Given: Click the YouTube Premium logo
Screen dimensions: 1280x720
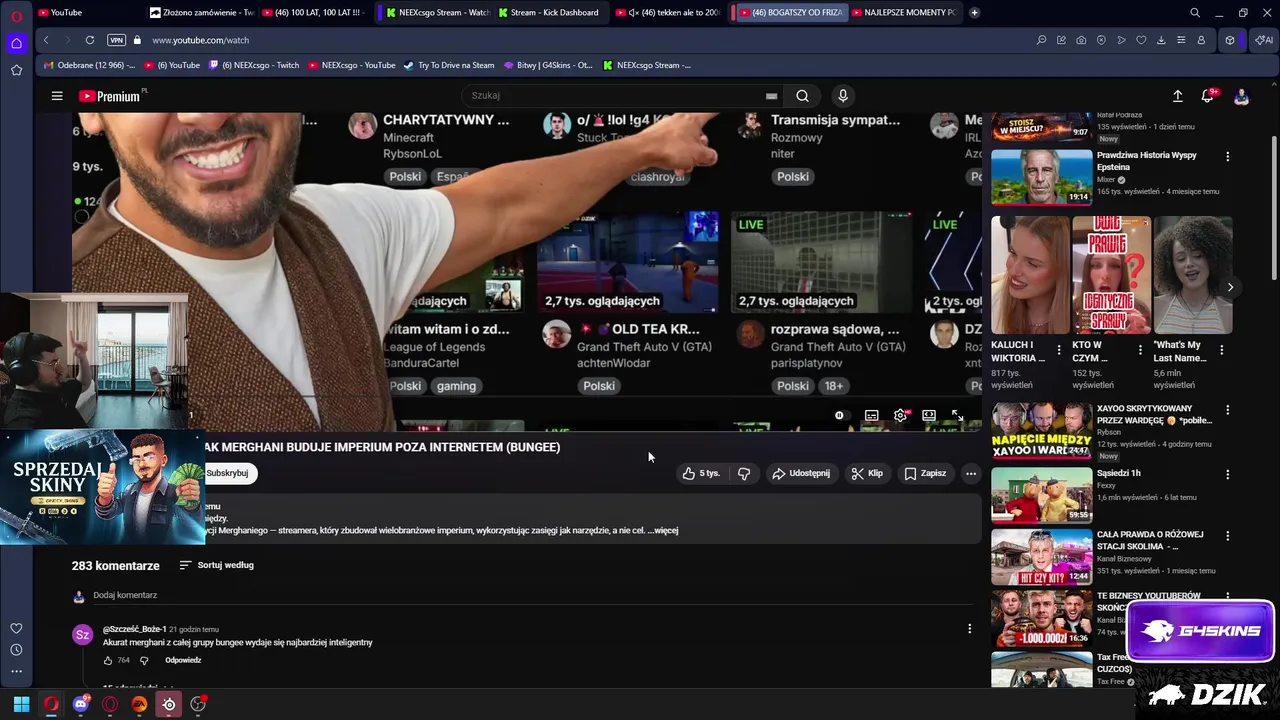Looking at the screenshot, I should [x=109, y=96].
